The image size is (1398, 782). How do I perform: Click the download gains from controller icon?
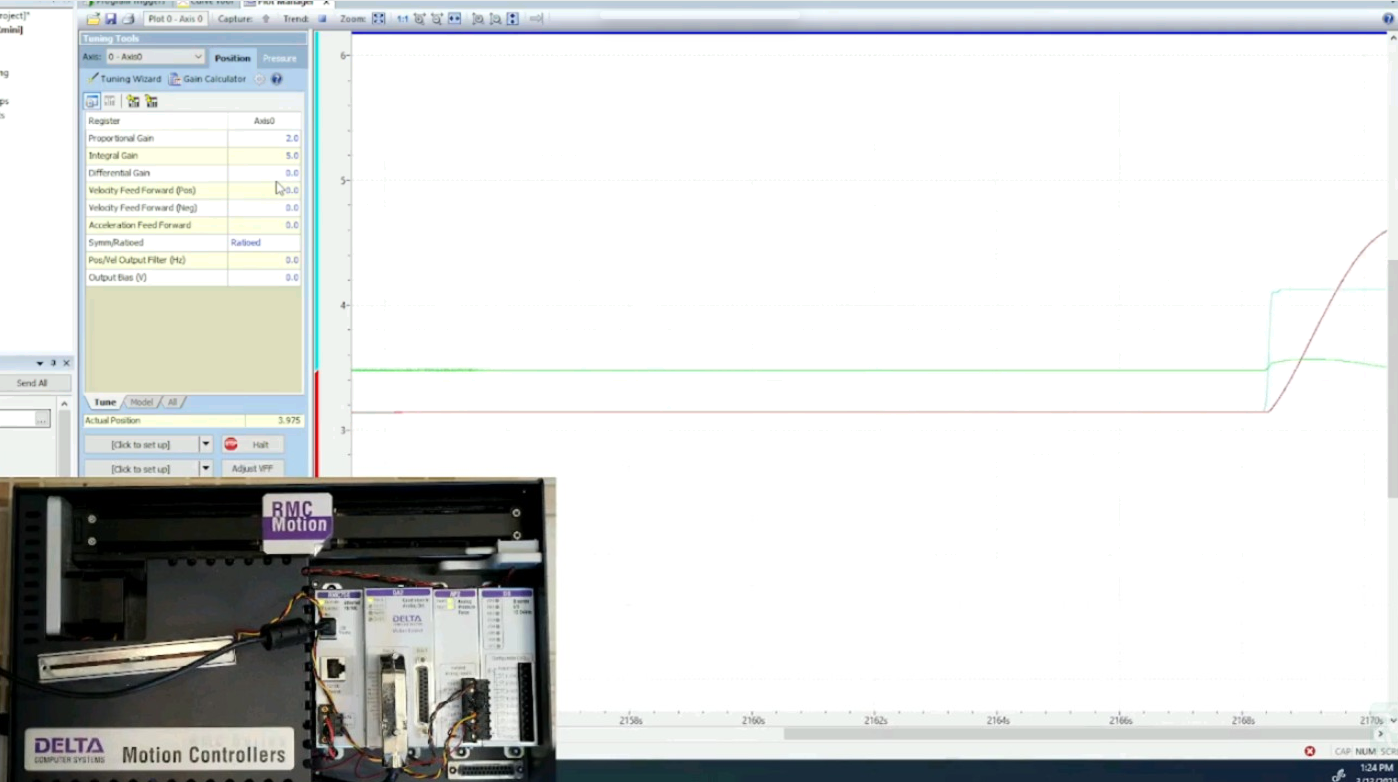(x=133, y=101)
